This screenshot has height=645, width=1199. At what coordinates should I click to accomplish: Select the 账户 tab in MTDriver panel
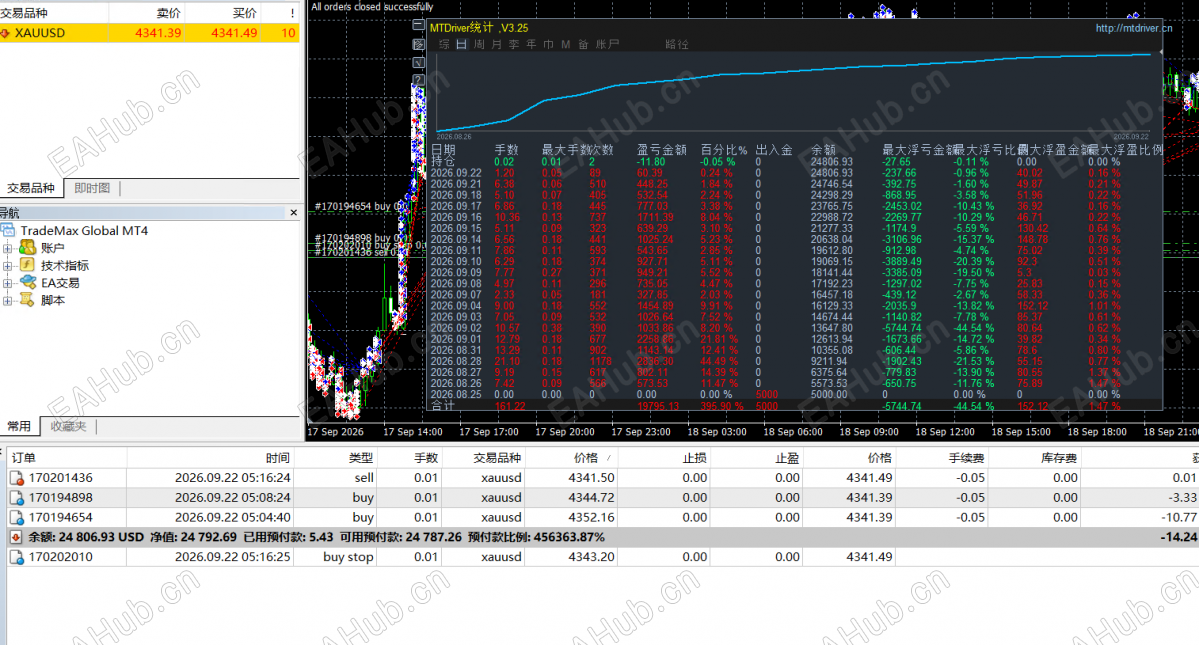(x=607, y=44)
